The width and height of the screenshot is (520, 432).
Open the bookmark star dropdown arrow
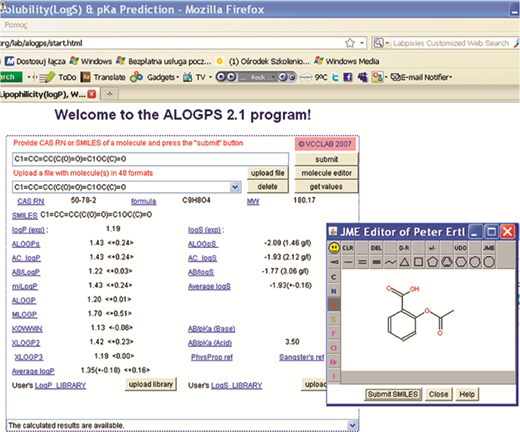[361, 43]
